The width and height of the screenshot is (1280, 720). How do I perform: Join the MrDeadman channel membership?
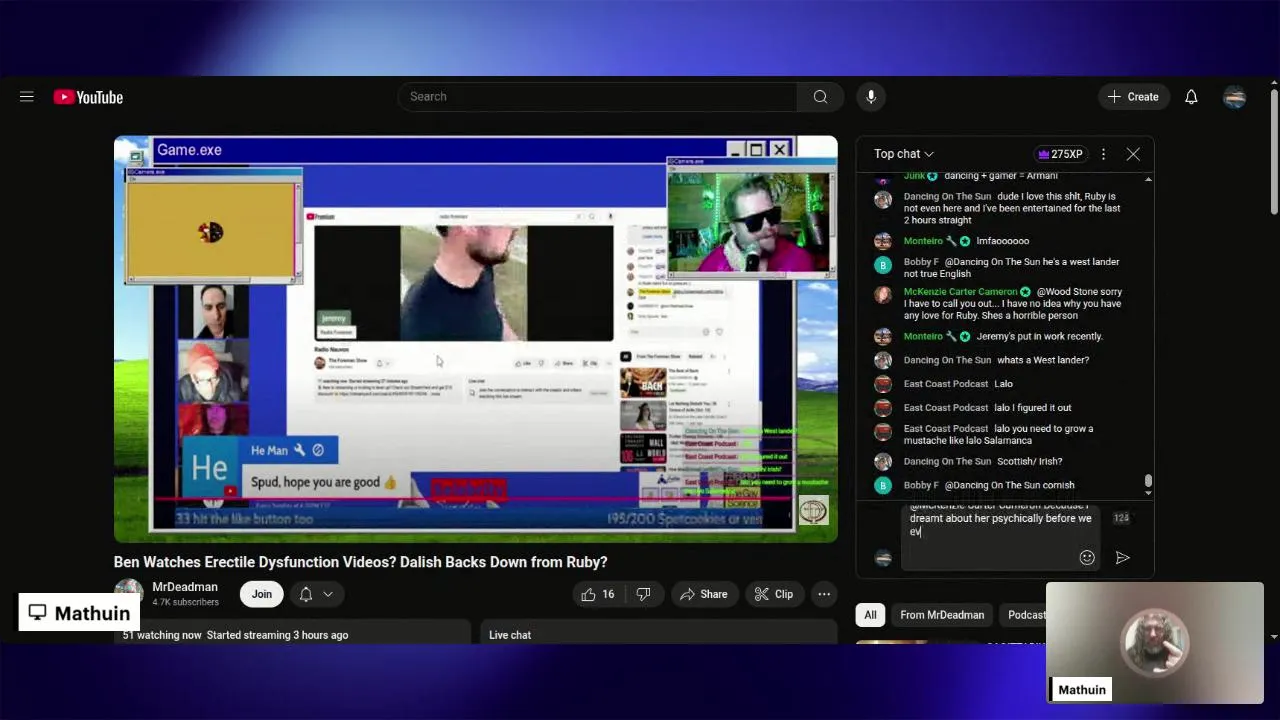[x=262, y=594]
